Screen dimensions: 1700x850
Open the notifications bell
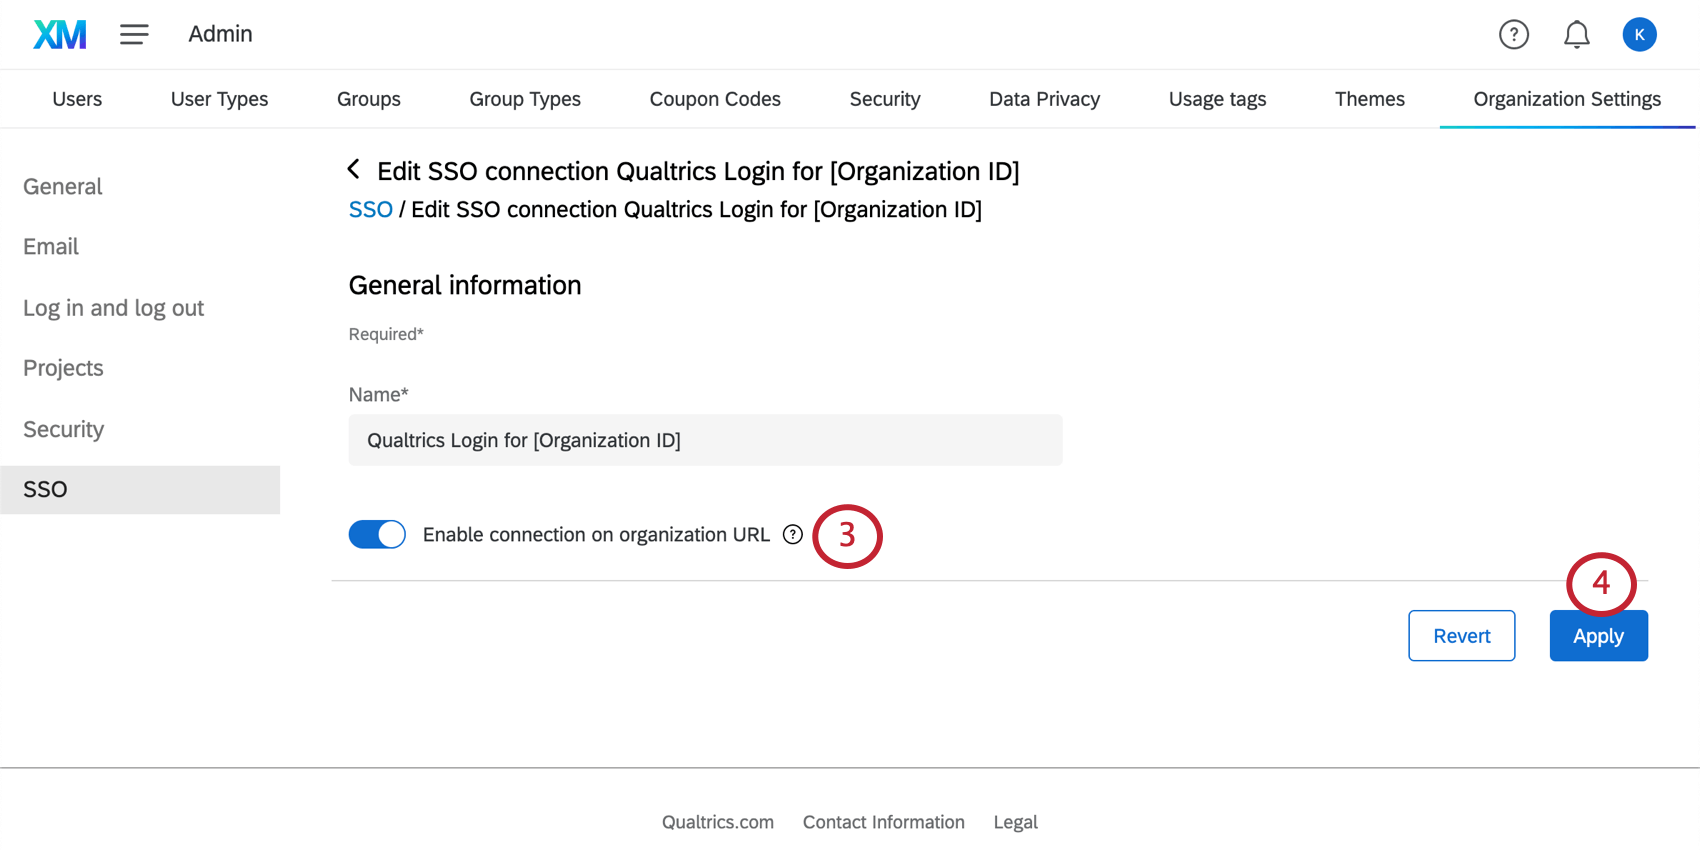(x=1576, y=35)
